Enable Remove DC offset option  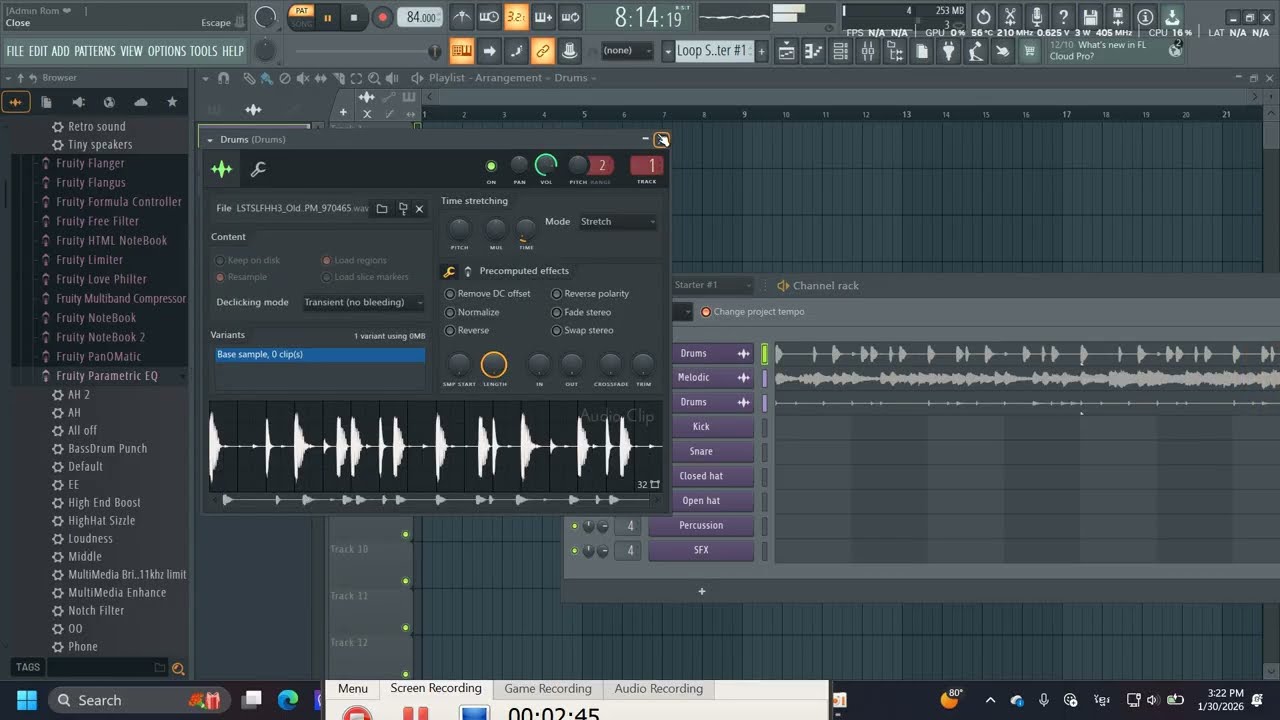tap(489, 294)
